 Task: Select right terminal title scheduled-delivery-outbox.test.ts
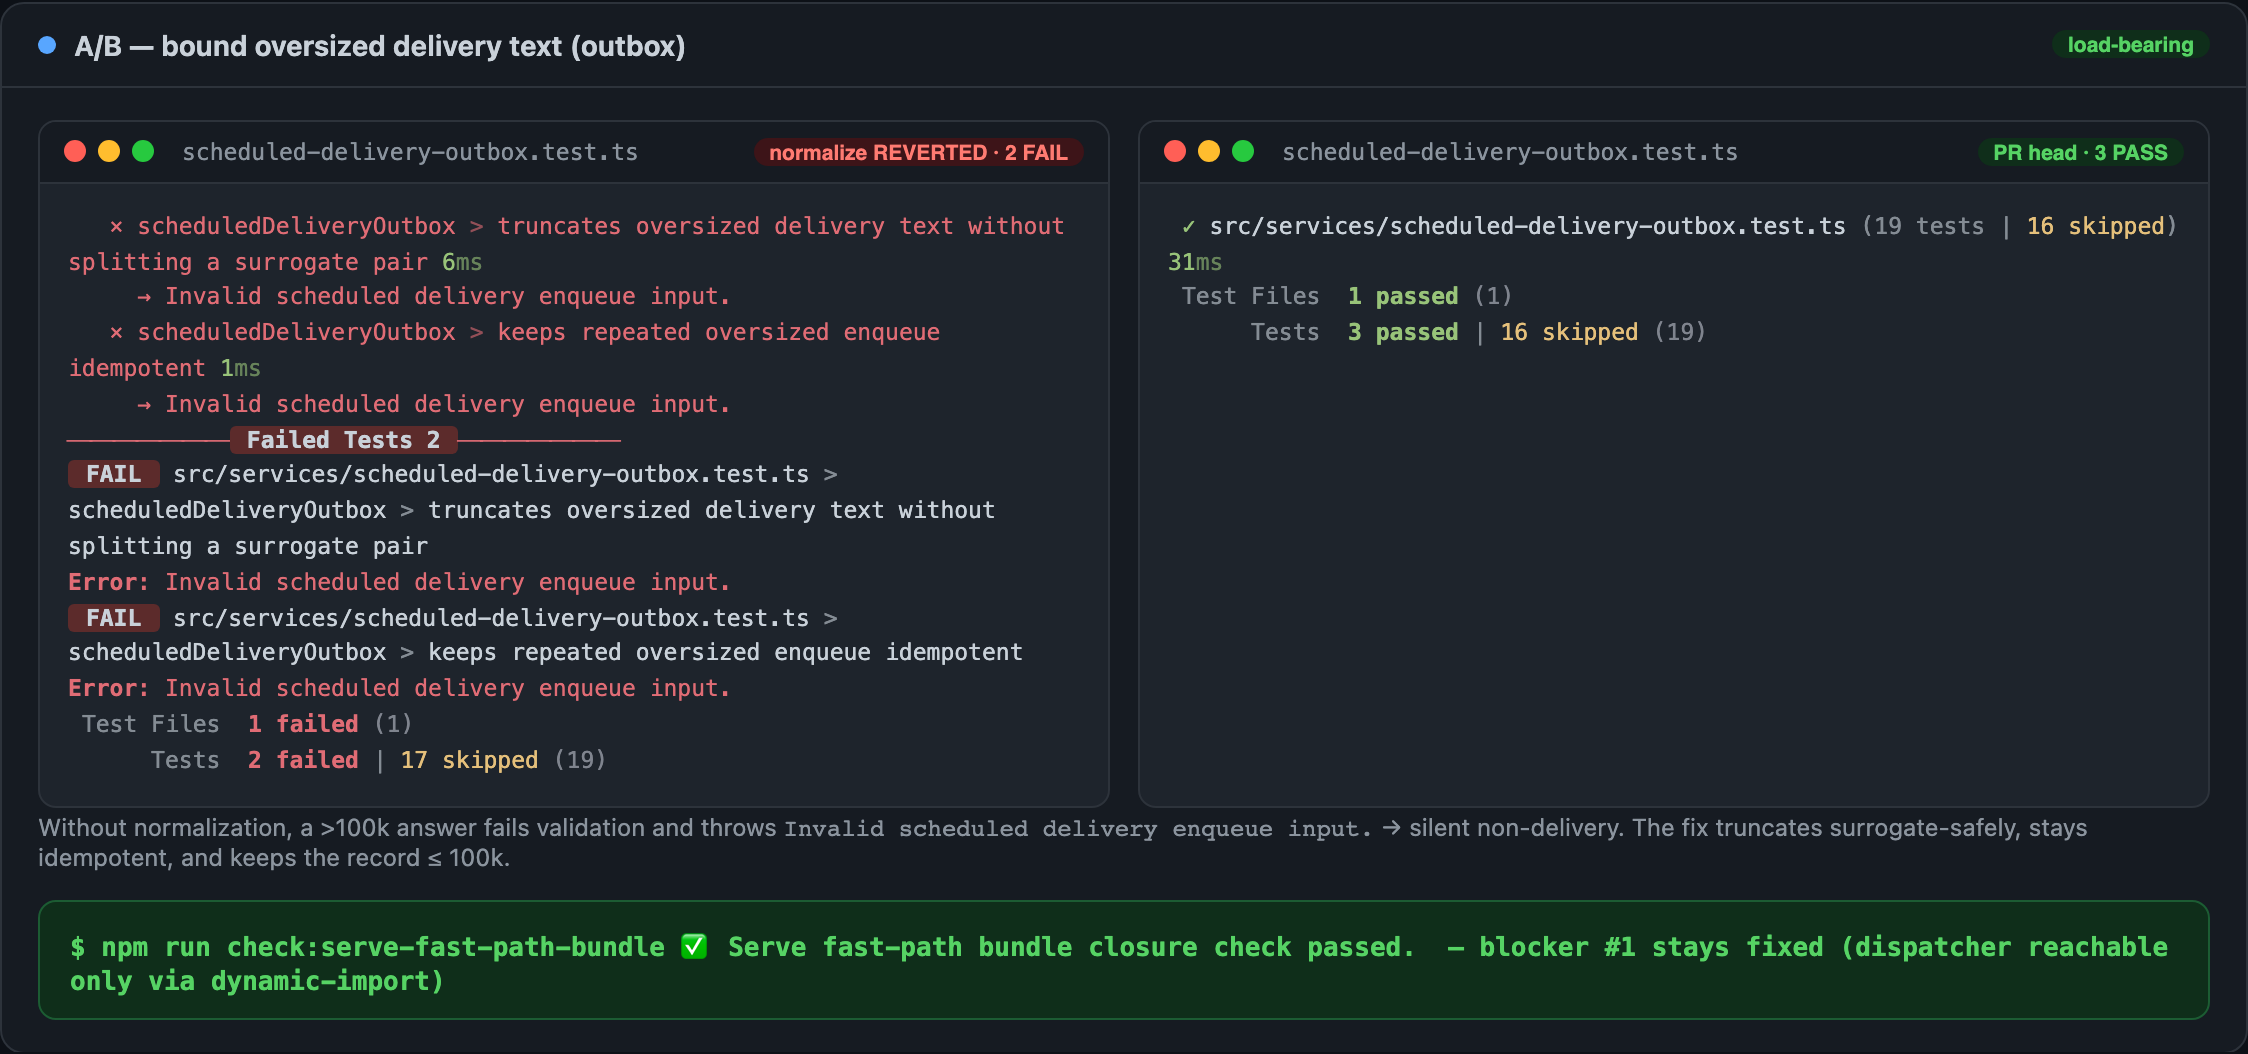[1510, 152]
